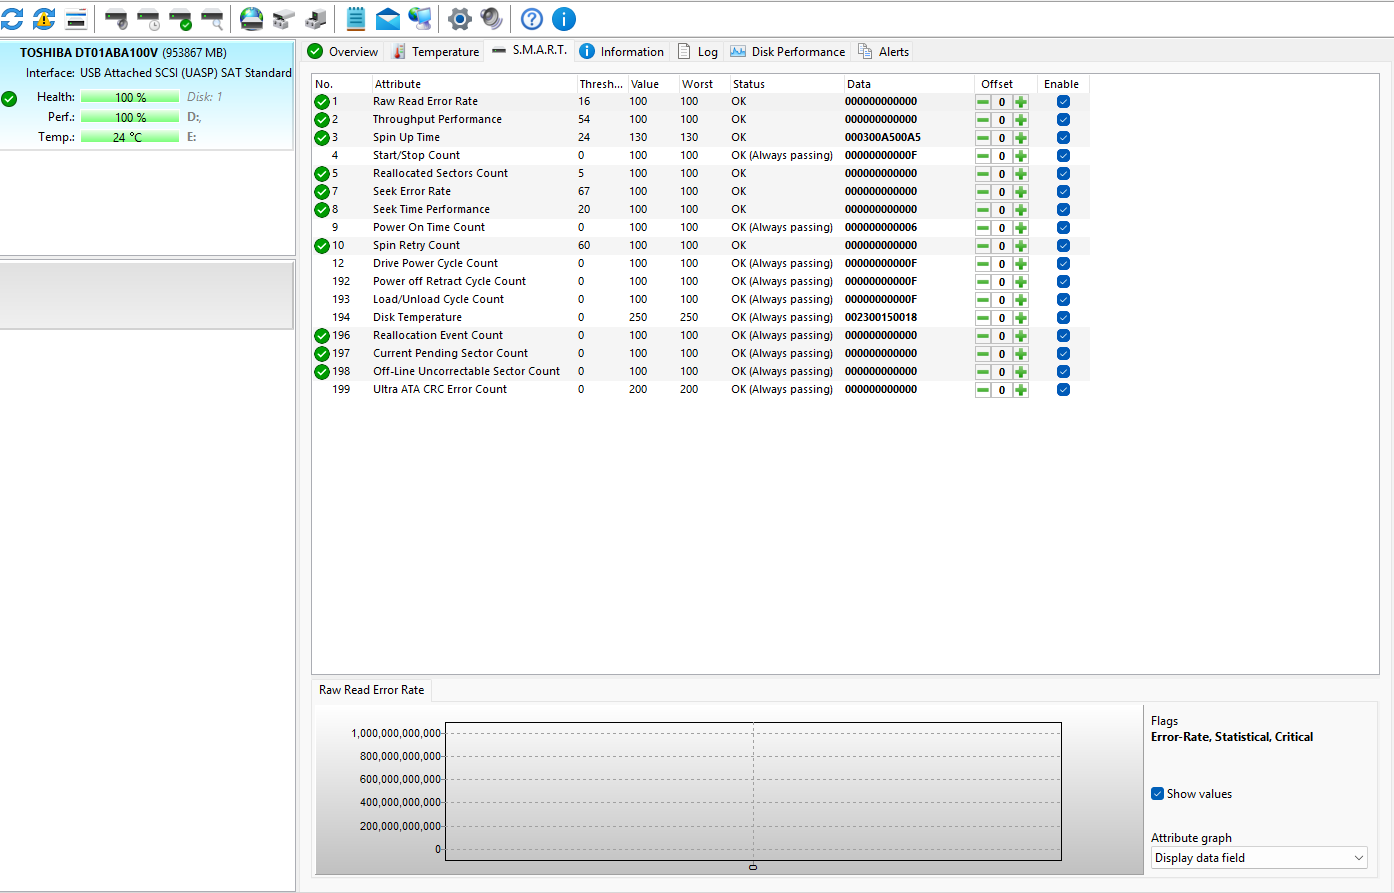Click the disk icon with green checkmark
This screenshot has height=893, width=1394.
(x=181, y=19)
